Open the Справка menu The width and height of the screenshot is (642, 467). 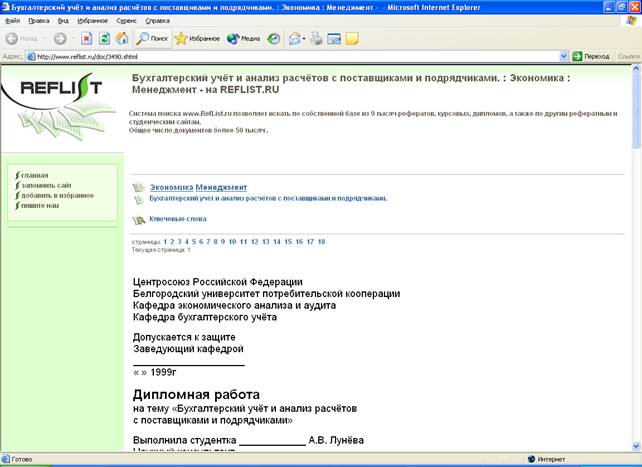click(157, 20)
